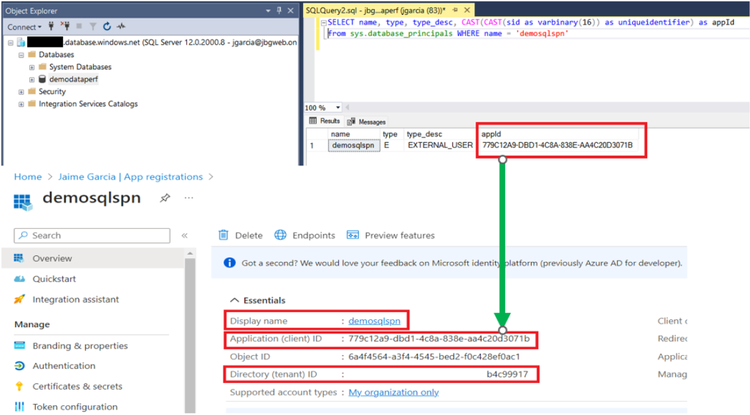This screenshot has height=415, width=750.
Task: Pin the demosqlspn app registration
Action: [165, 198]
